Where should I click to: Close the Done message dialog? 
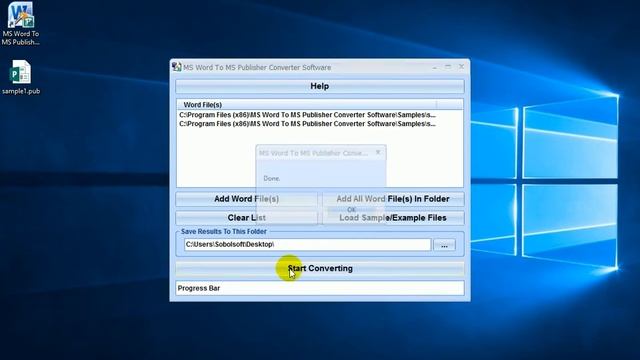378,152
